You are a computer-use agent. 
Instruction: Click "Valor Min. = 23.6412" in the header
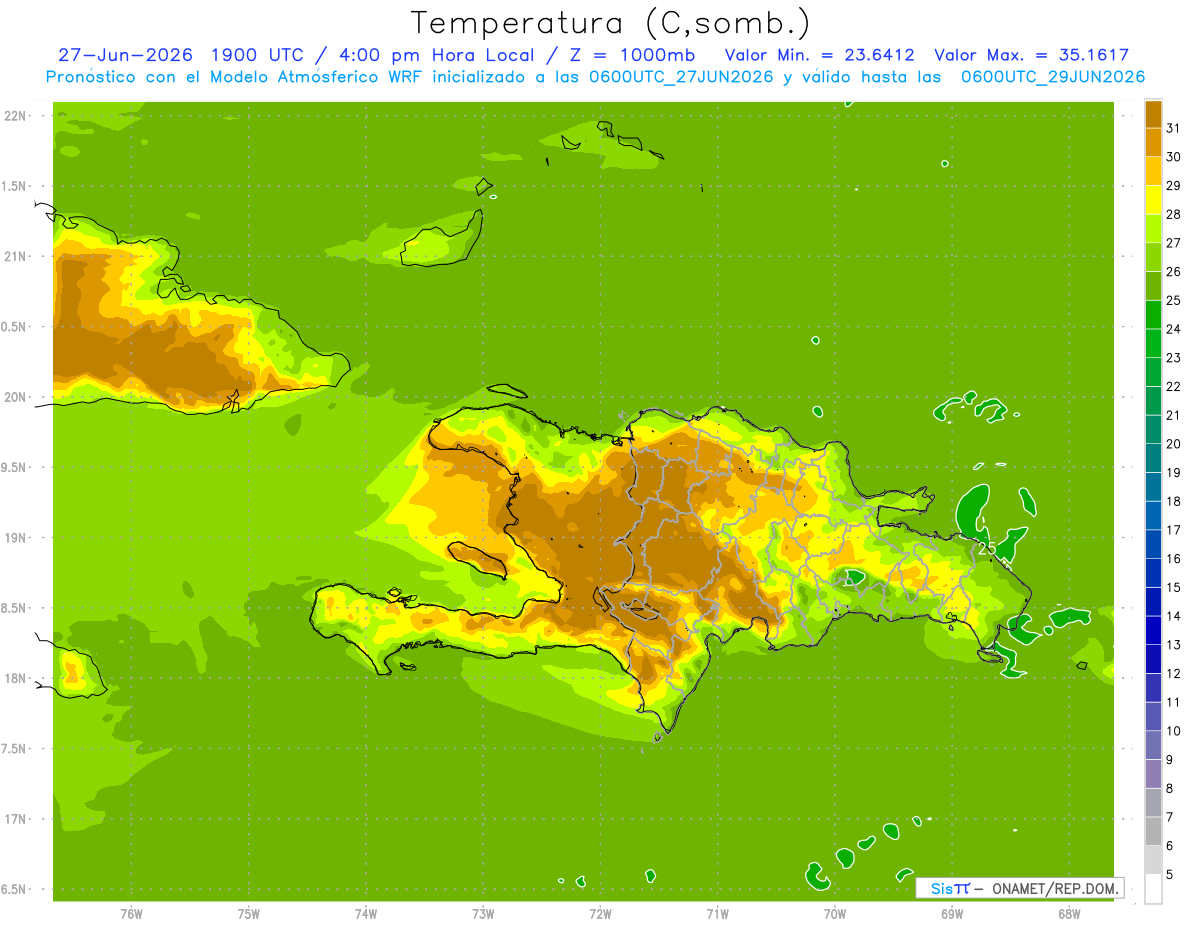point(819,55)
